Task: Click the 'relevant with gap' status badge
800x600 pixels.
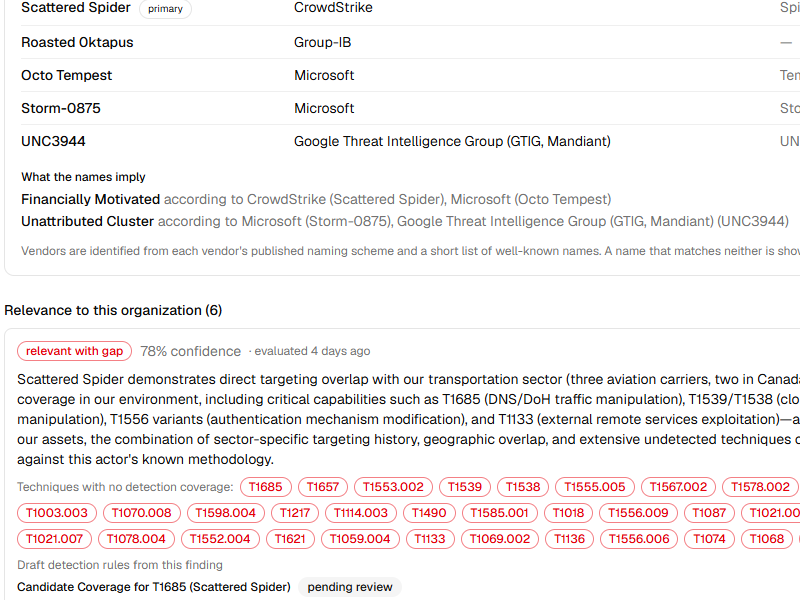Action: tap(74, 351)
